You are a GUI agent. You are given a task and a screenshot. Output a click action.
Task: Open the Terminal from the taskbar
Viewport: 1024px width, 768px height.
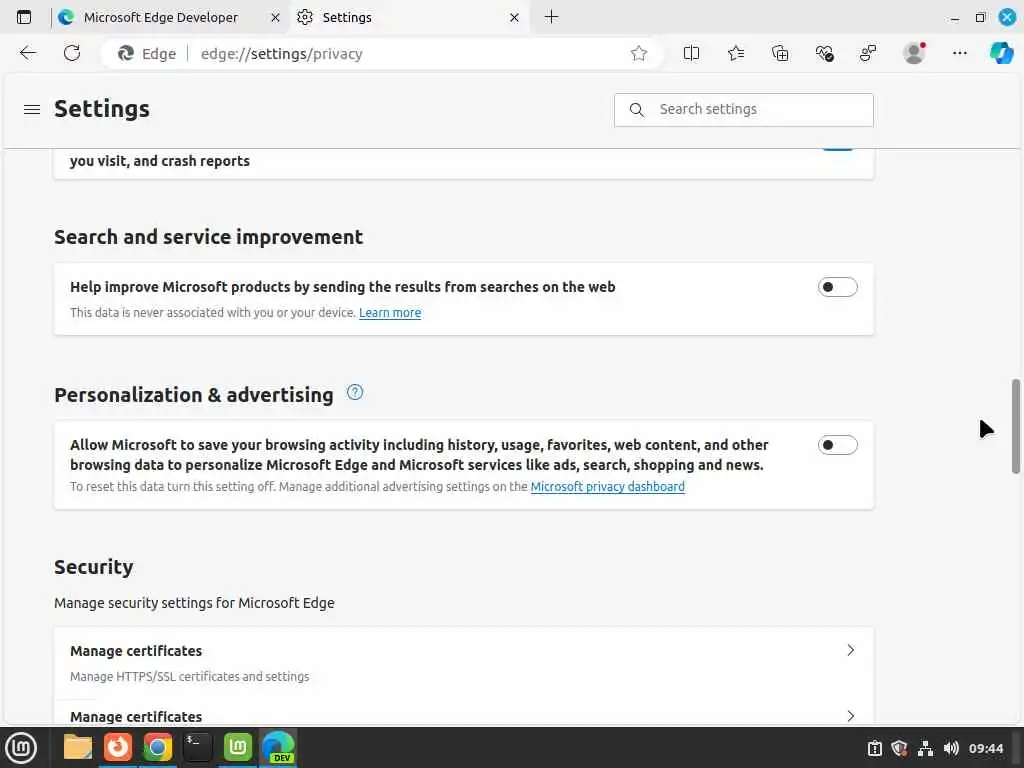198,747
